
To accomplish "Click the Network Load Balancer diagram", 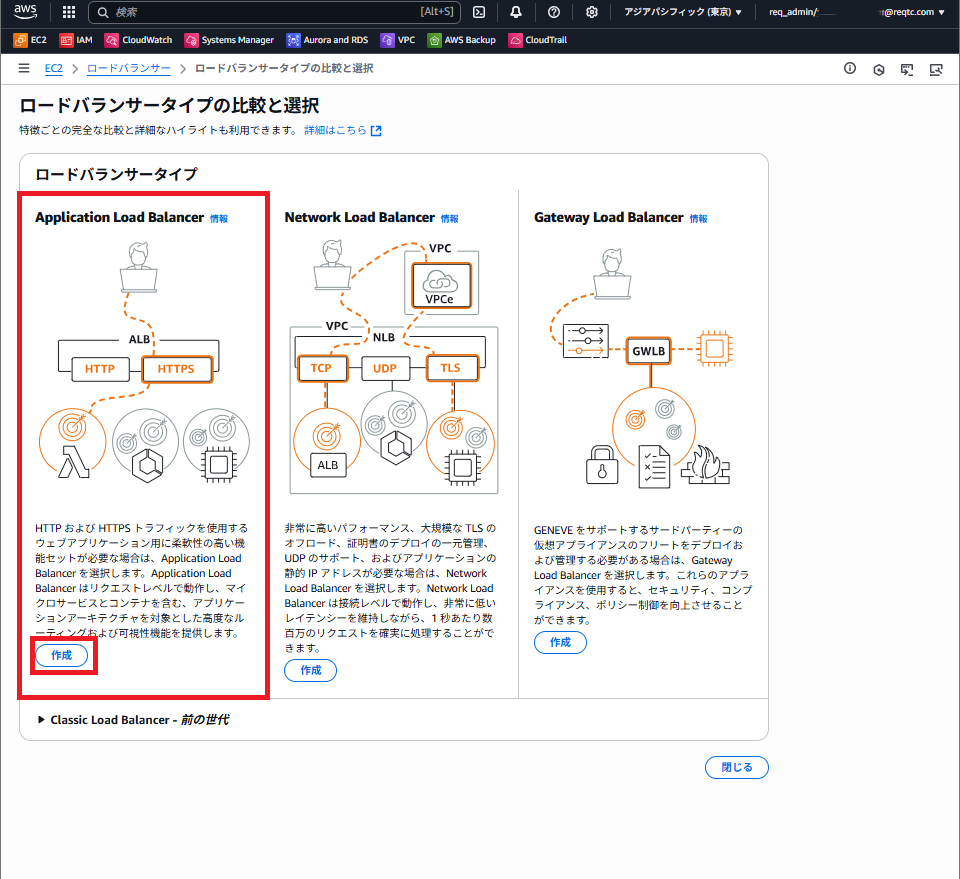I will coord(393,367).
